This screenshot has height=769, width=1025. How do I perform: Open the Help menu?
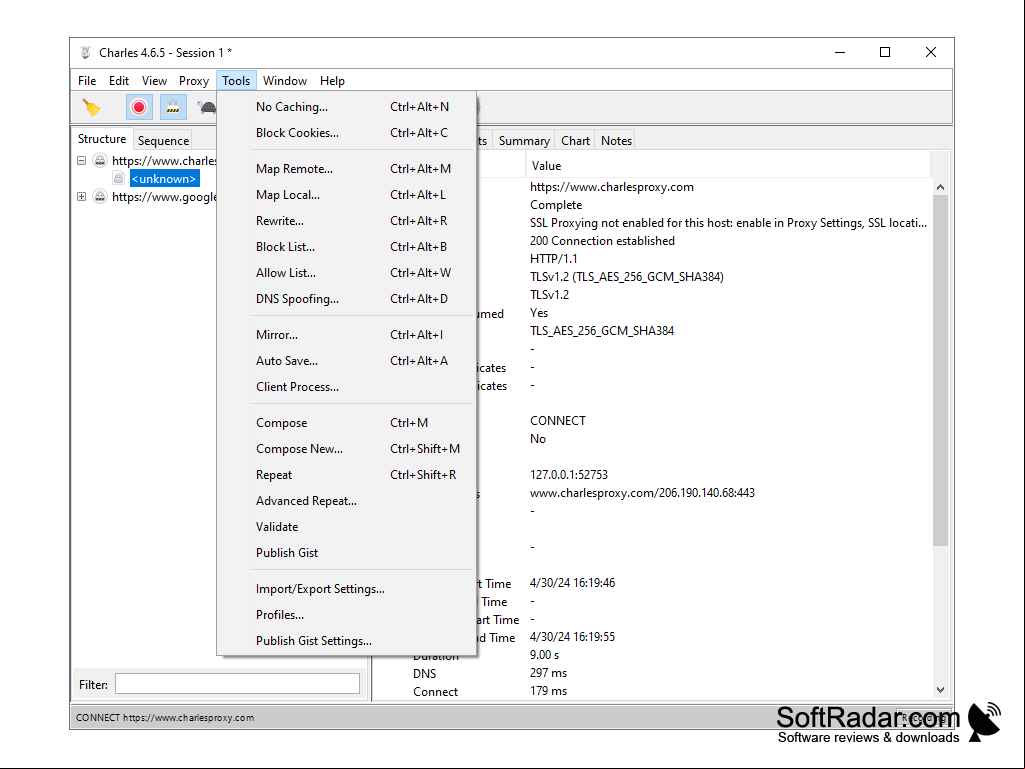point(332,80)
